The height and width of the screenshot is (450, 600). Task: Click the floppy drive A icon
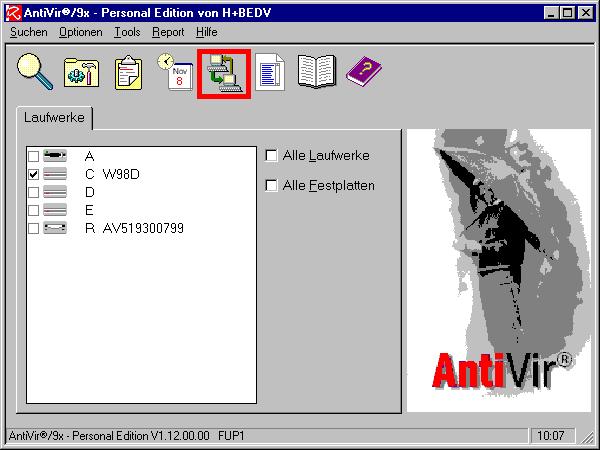click(55, 155)
